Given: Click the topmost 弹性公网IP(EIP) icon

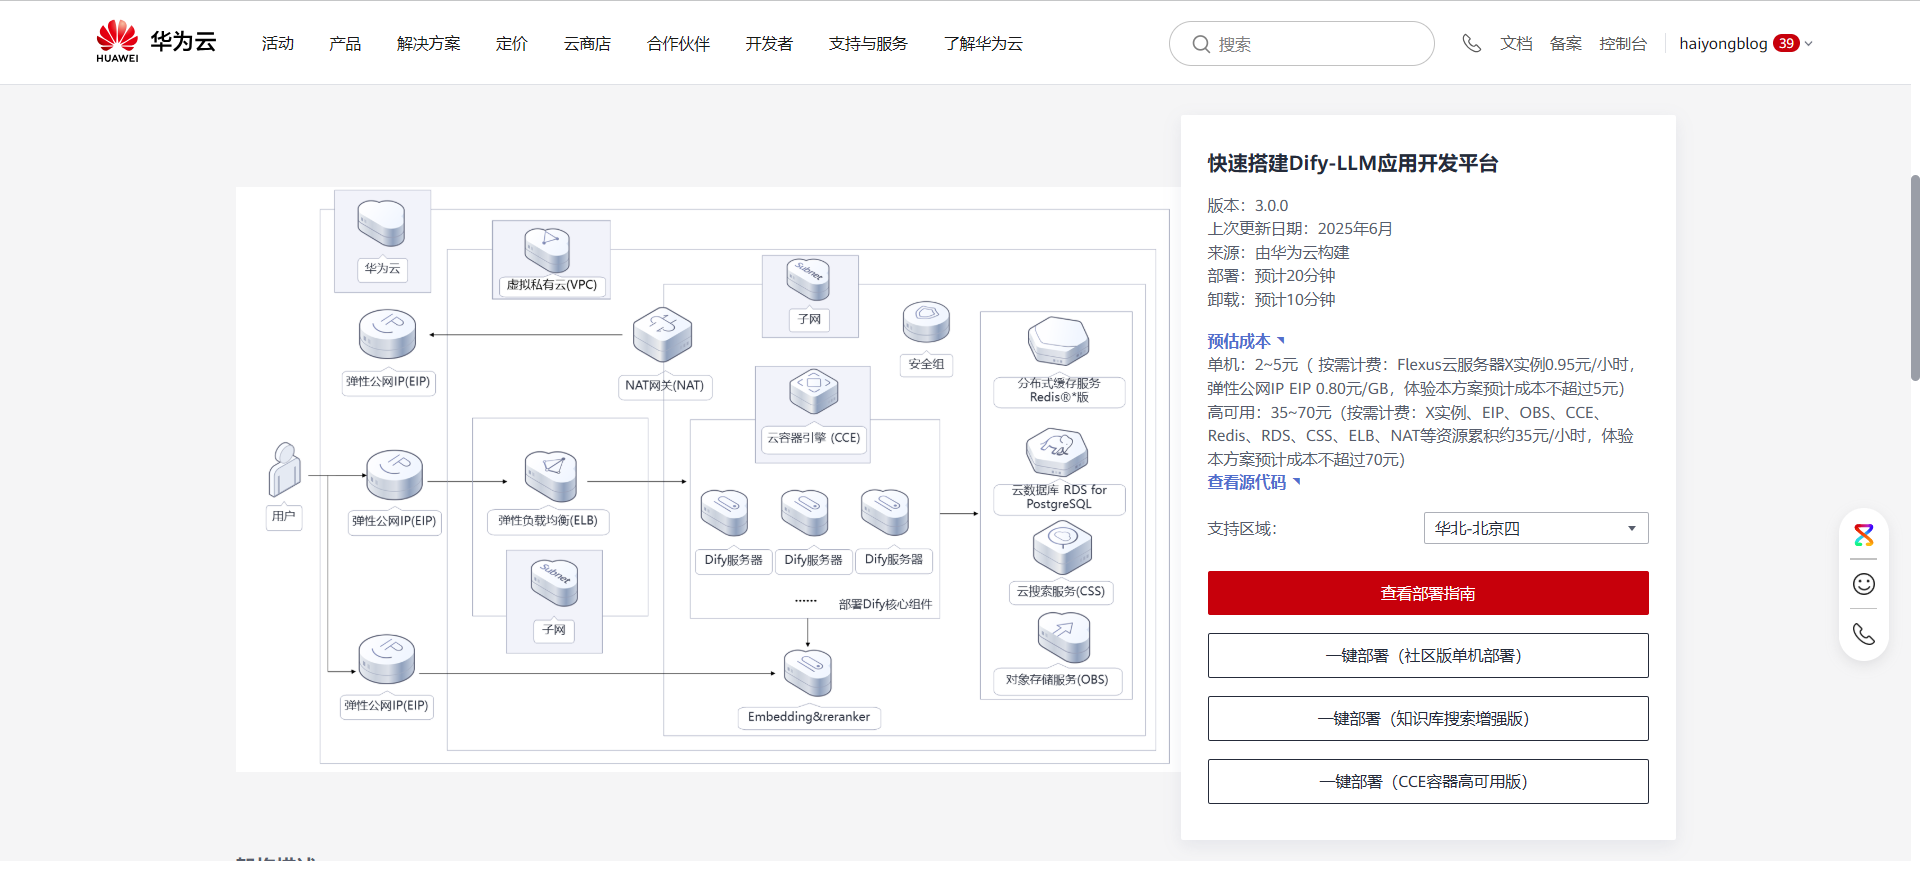Looking at the screenshot, I should [x=388, y=334].
